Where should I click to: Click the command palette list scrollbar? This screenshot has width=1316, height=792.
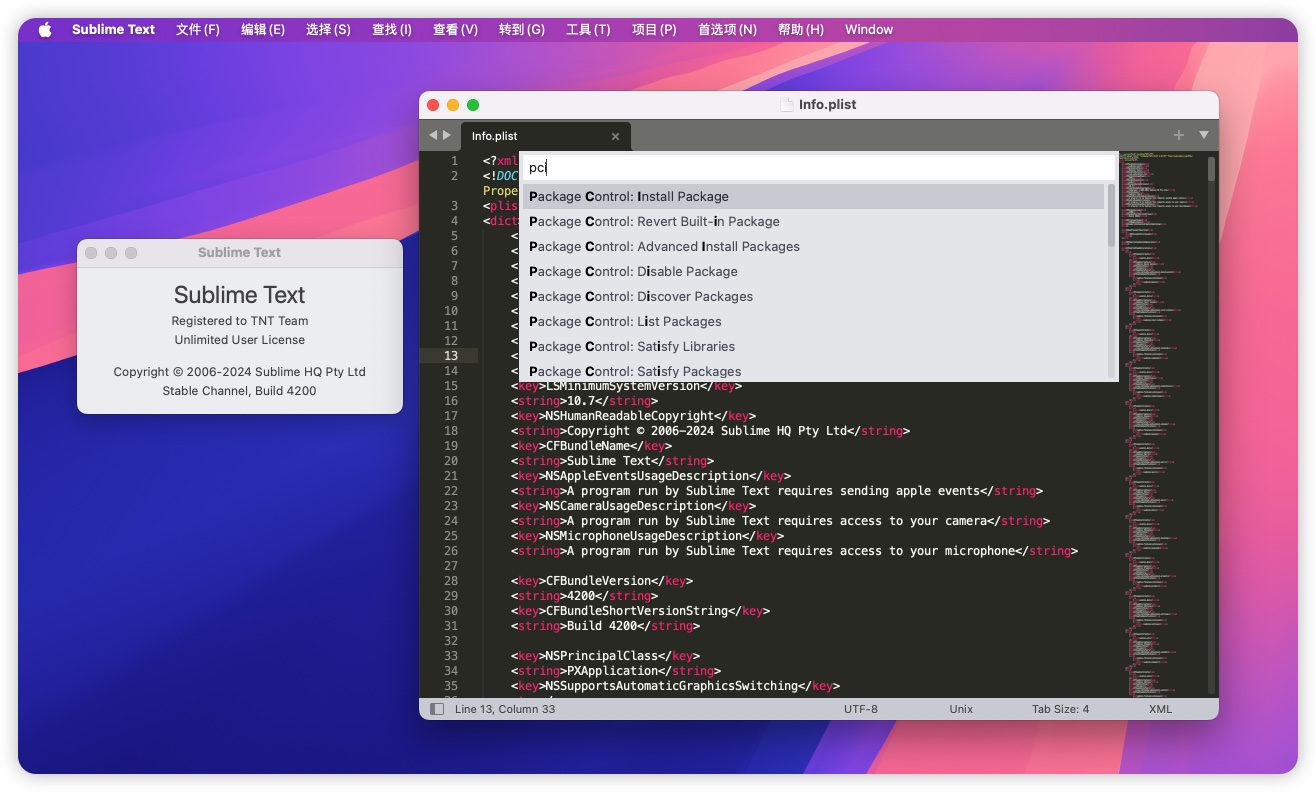pos(1111,215)
